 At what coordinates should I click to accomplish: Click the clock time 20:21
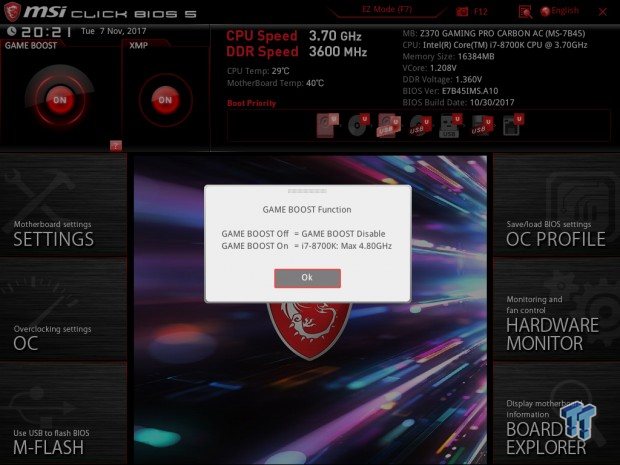[x=46, y=32]
